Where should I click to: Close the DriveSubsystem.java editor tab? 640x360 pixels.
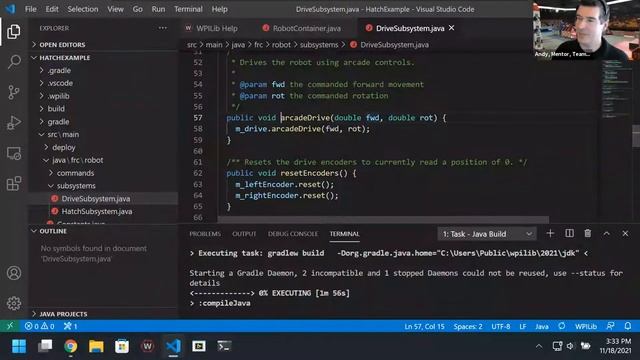tap(451, 28)
